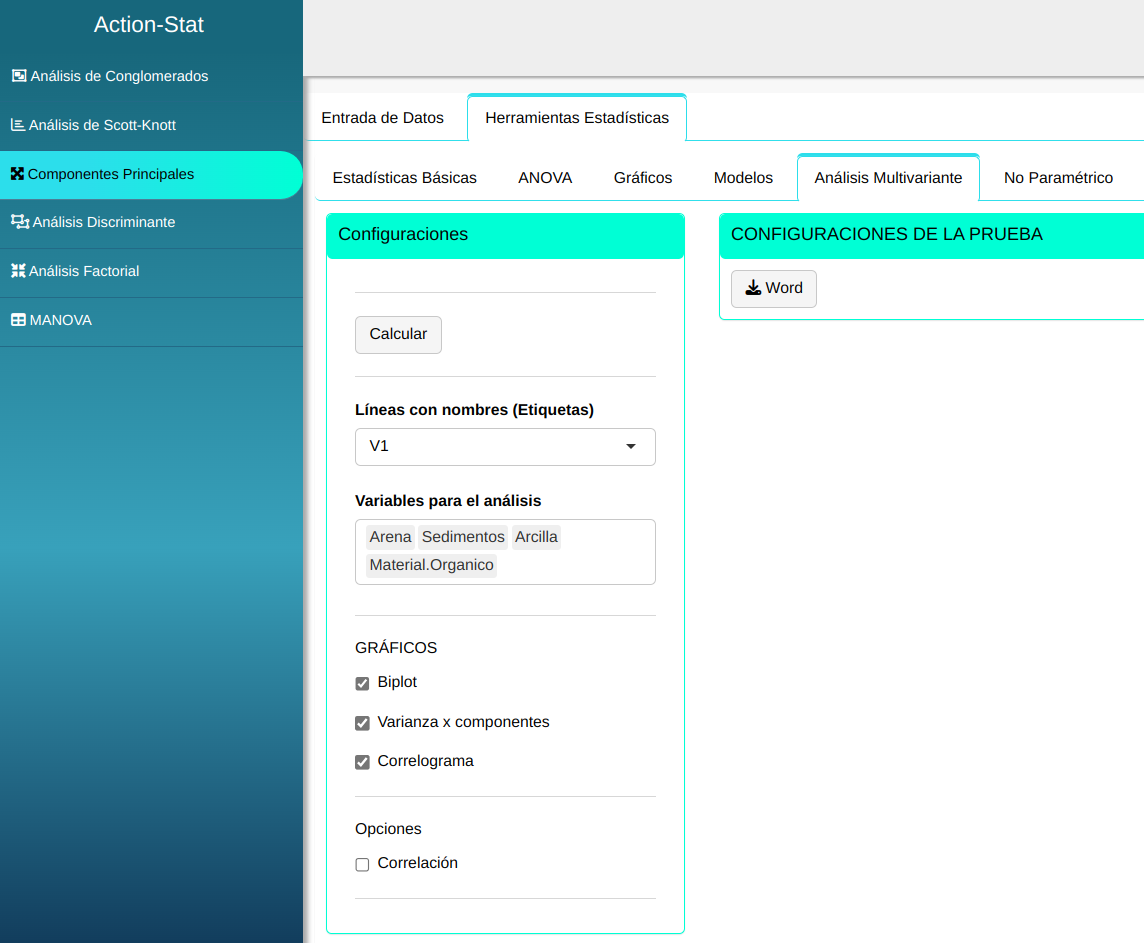Click the Scott-Knott analysis icon
This screenshot has width=1144, height=943.
point(17,125)
